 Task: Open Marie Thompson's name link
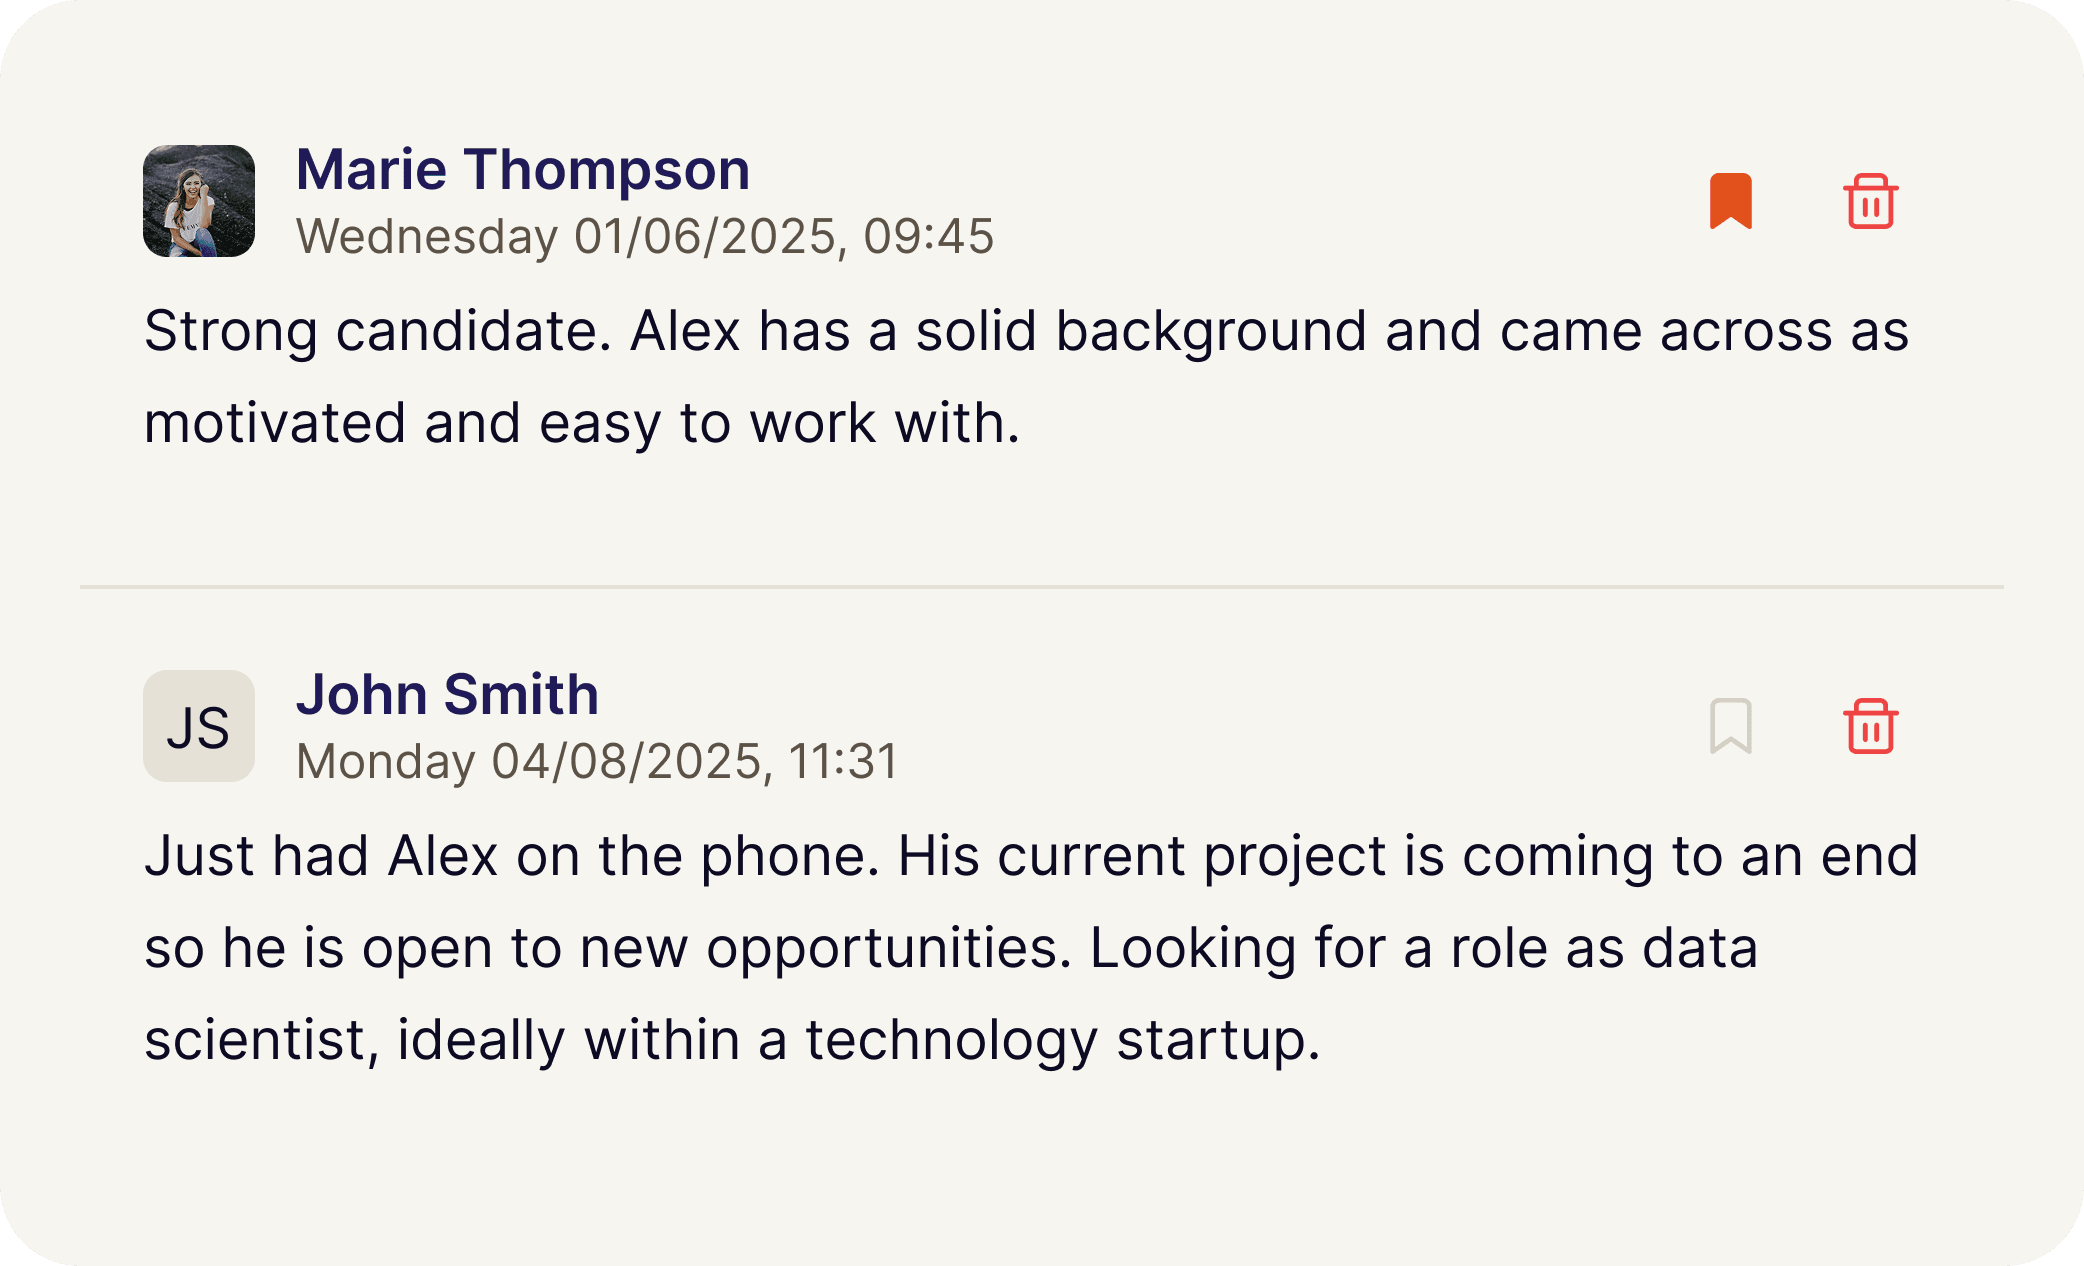point(521,168)
